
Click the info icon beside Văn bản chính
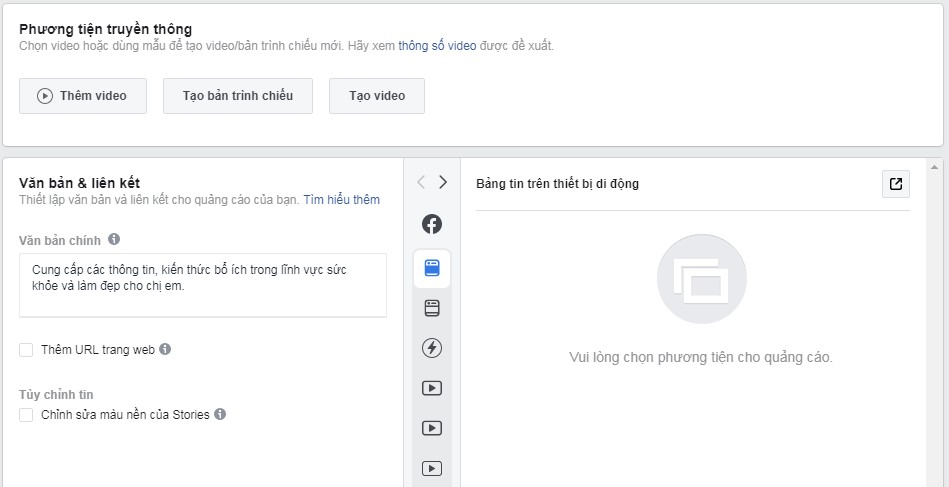[x=114, y=240]
